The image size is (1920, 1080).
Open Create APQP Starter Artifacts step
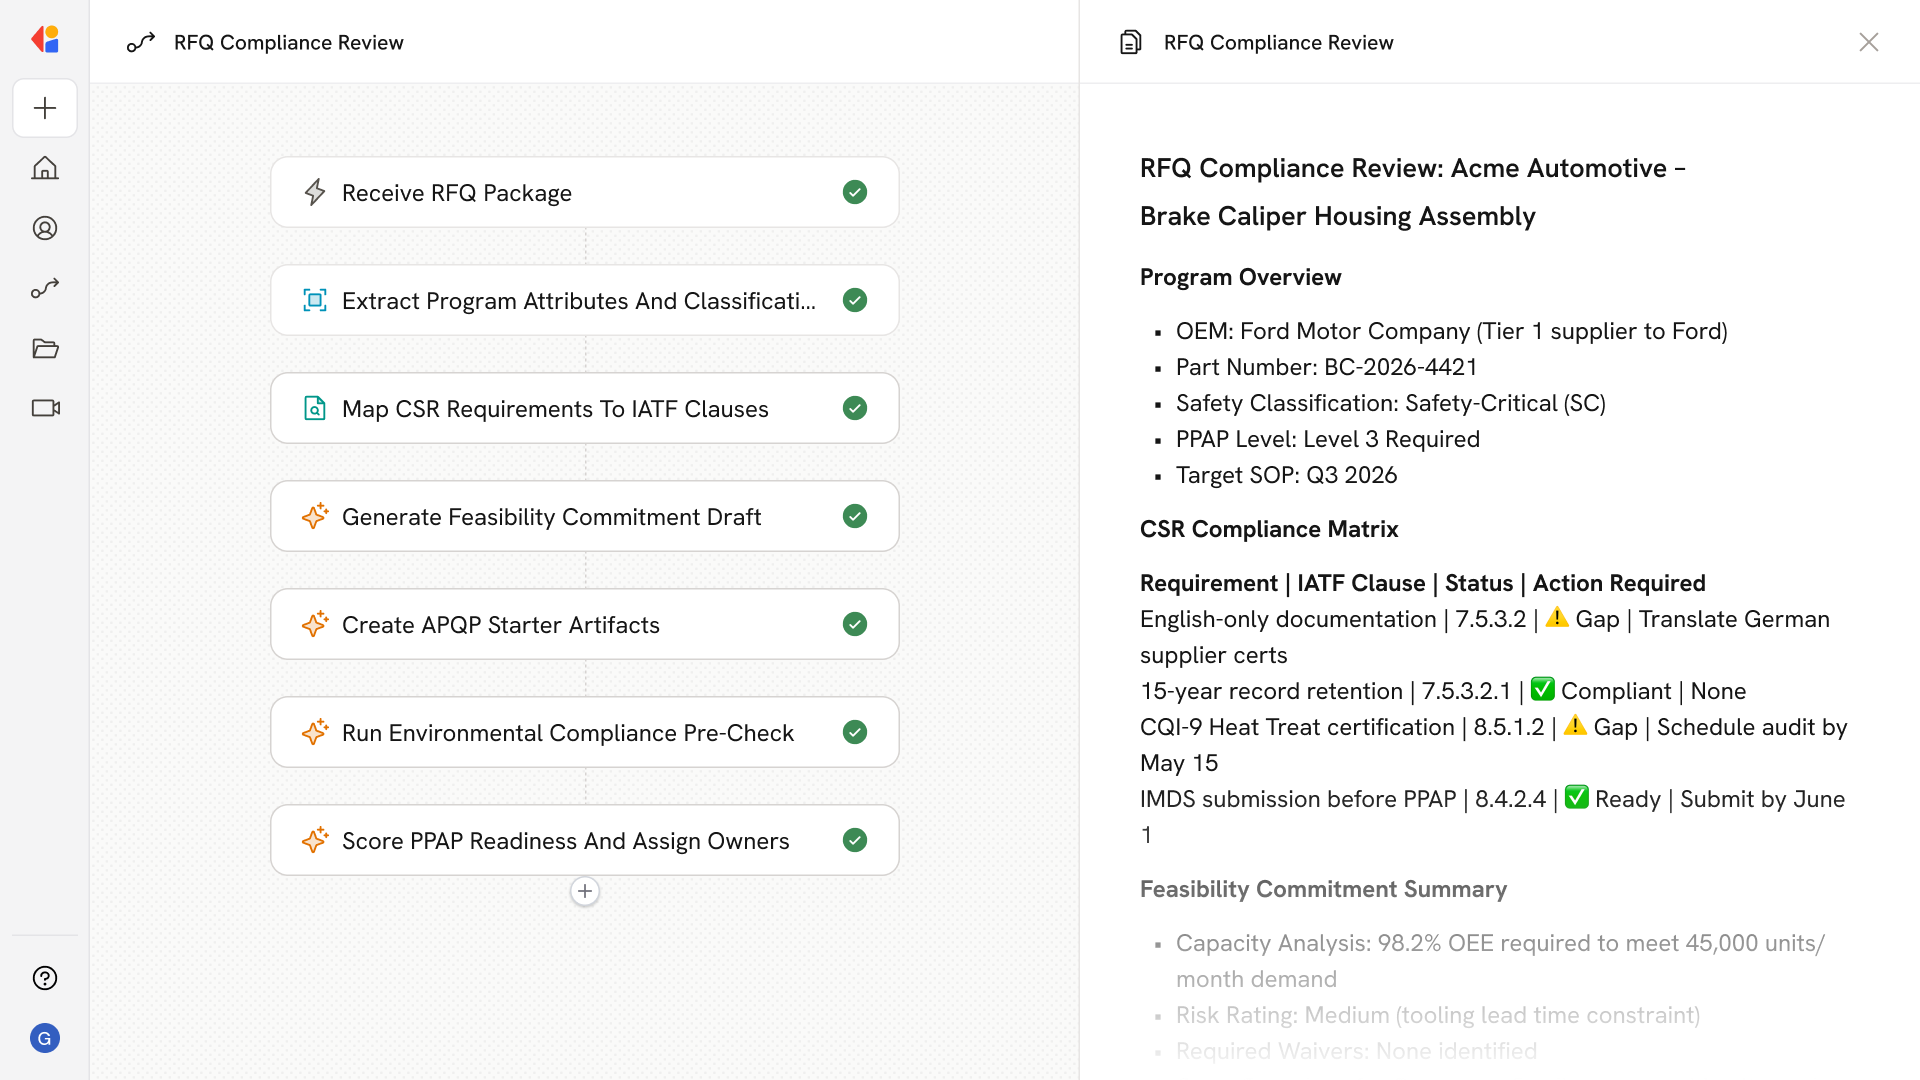pos(500,625)
